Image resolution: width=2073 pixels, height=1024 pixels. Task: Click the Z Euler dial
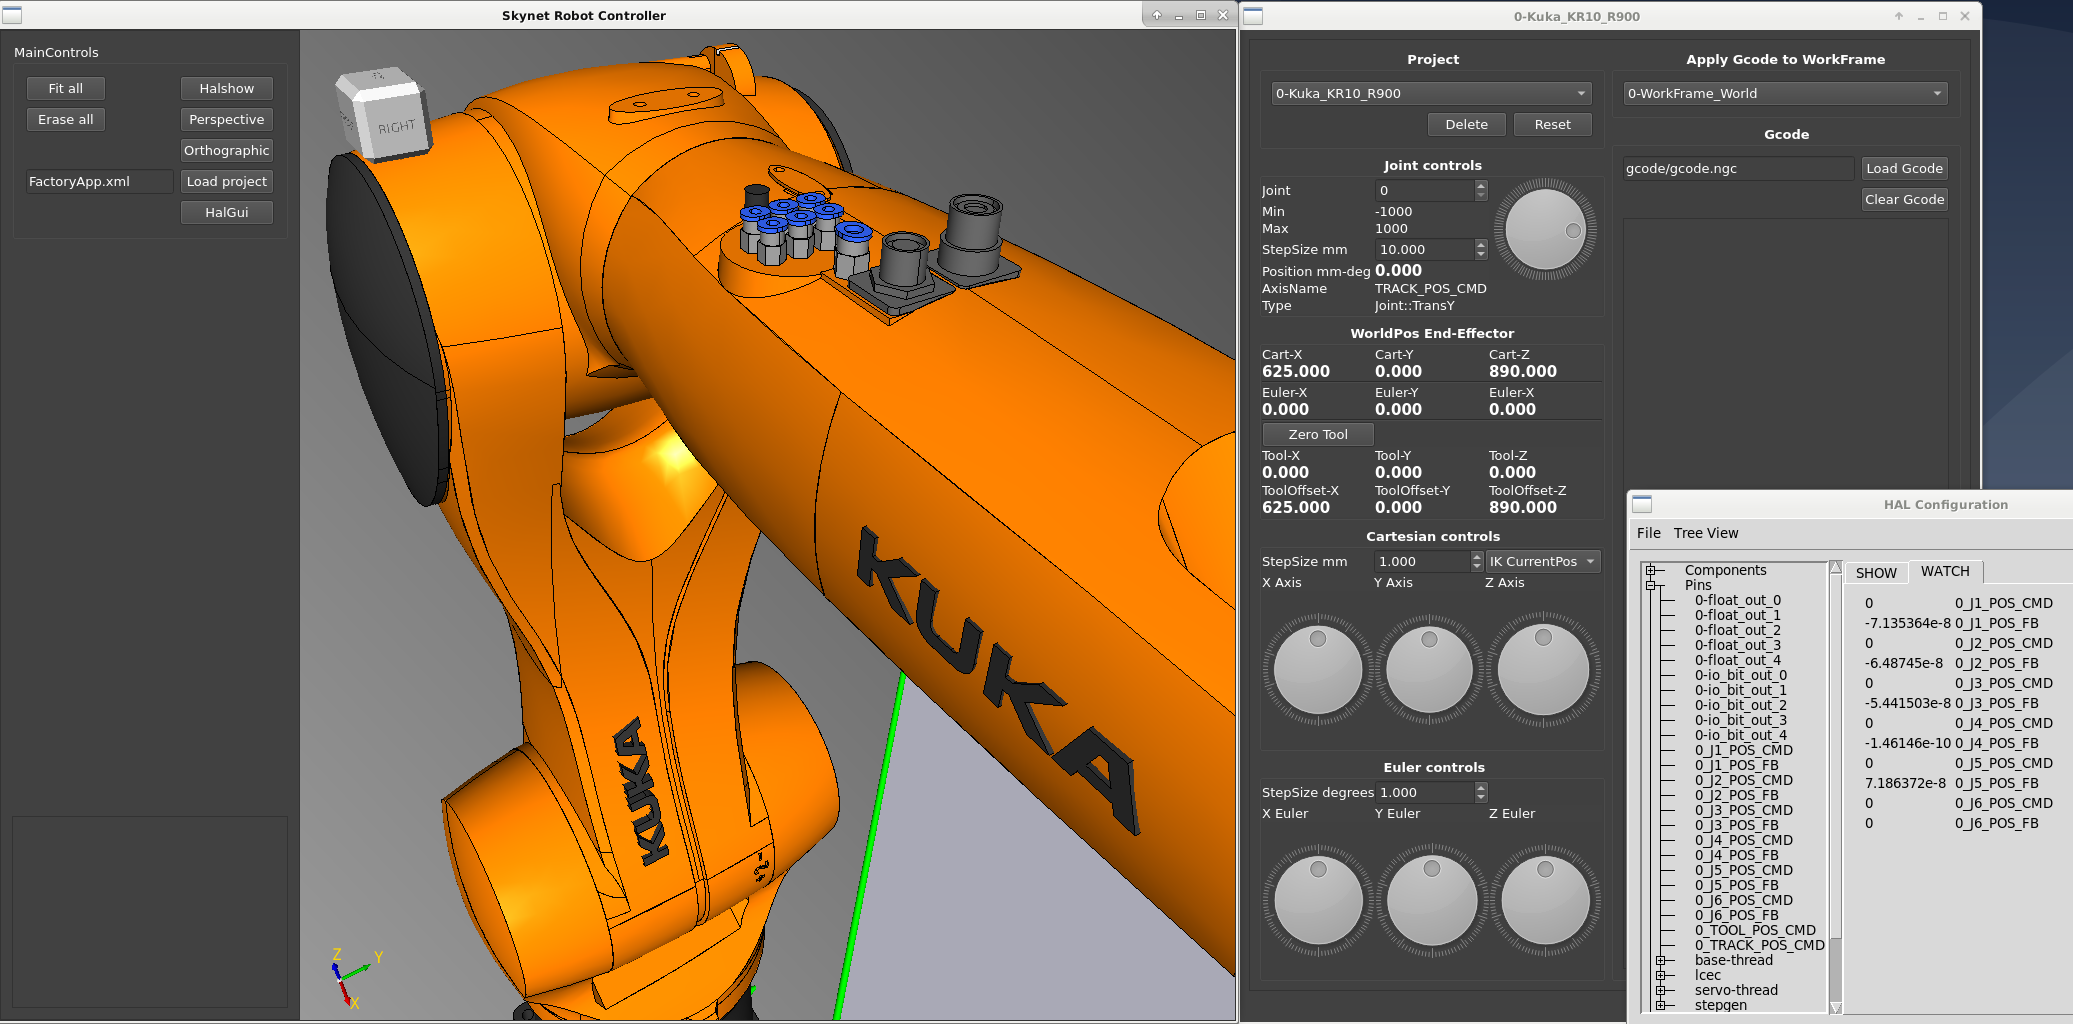coord(1545,900)
